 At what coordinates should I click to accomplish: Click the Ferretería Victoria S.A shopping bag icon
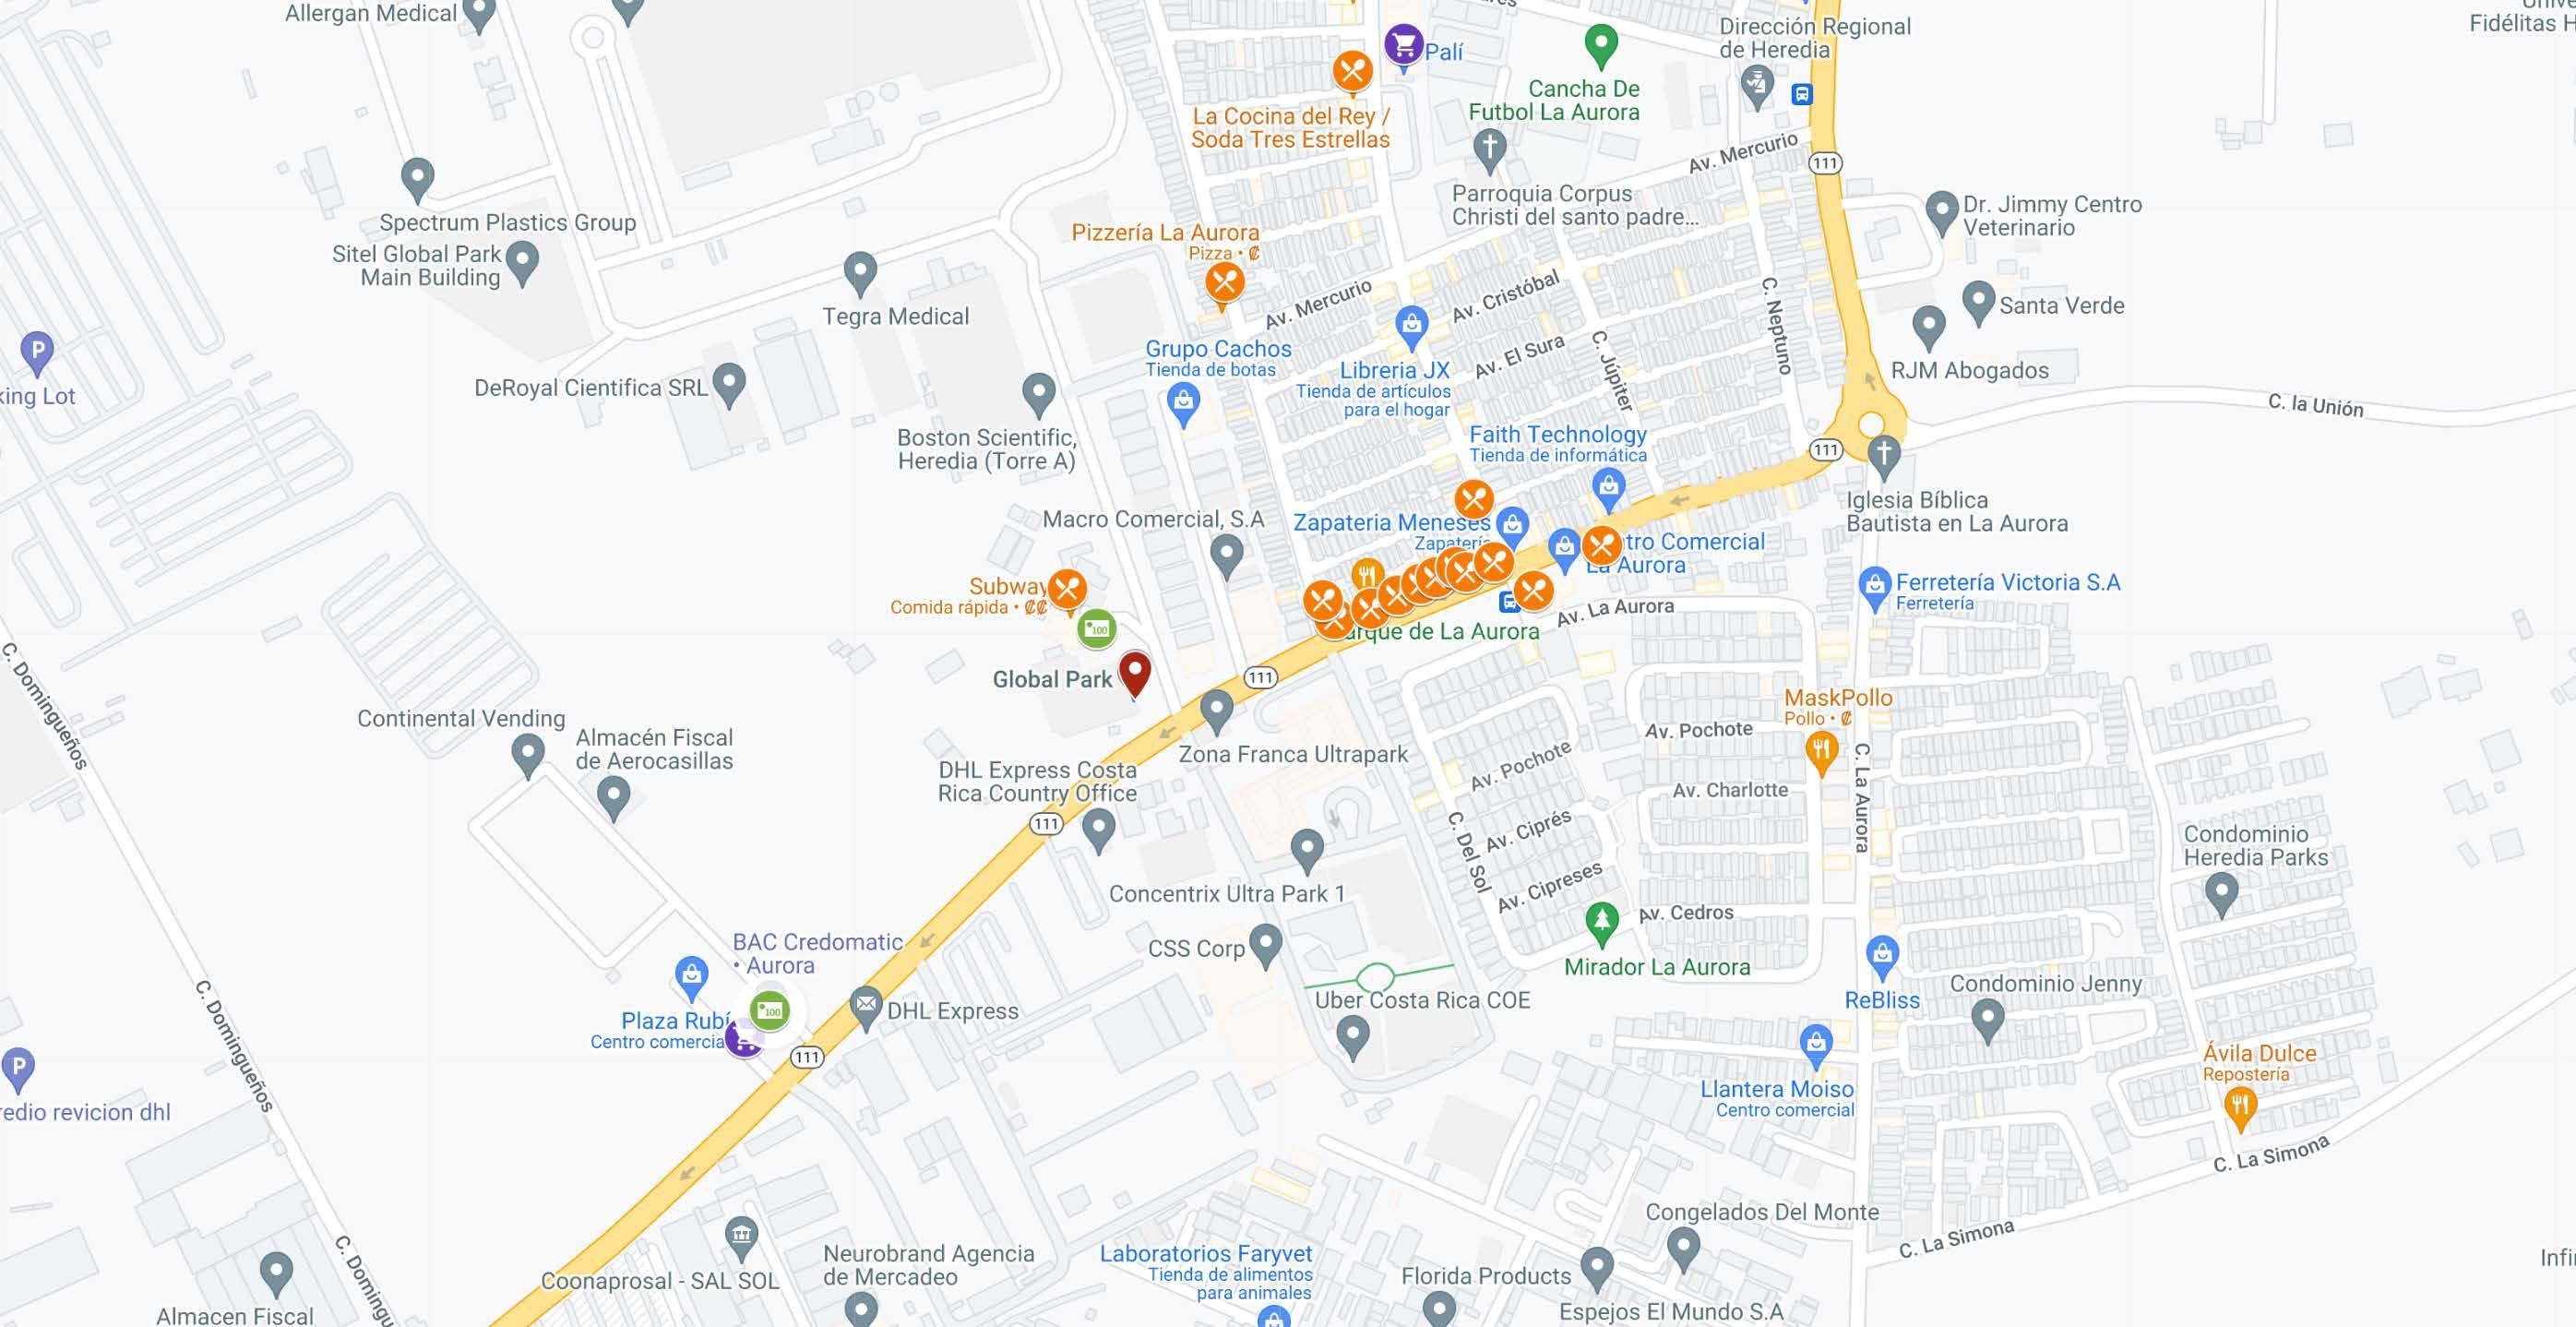[x=1874, y=587]
